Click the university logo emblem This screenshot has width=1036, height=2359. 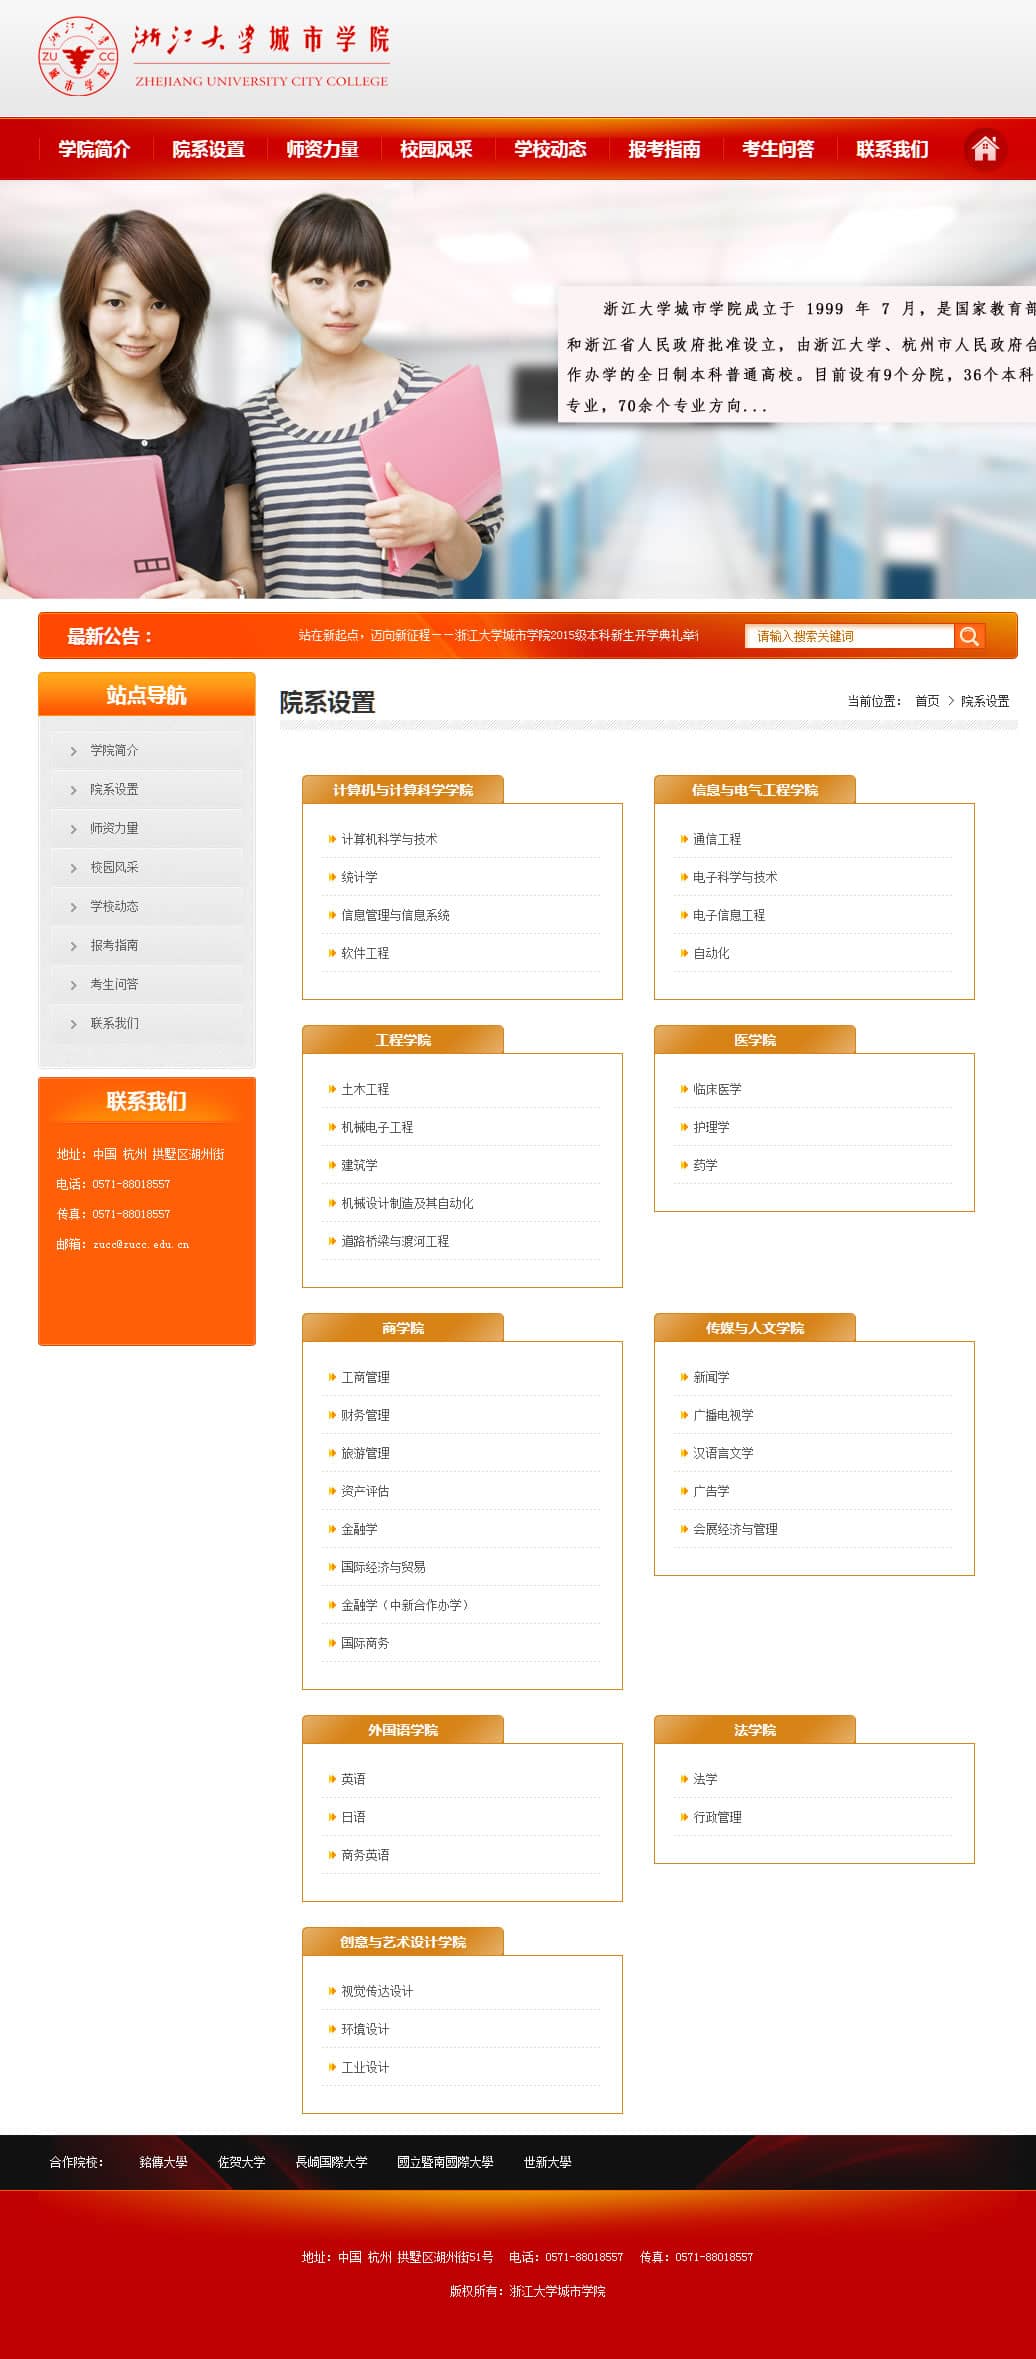pyautogui.click(x=78, y=58)
